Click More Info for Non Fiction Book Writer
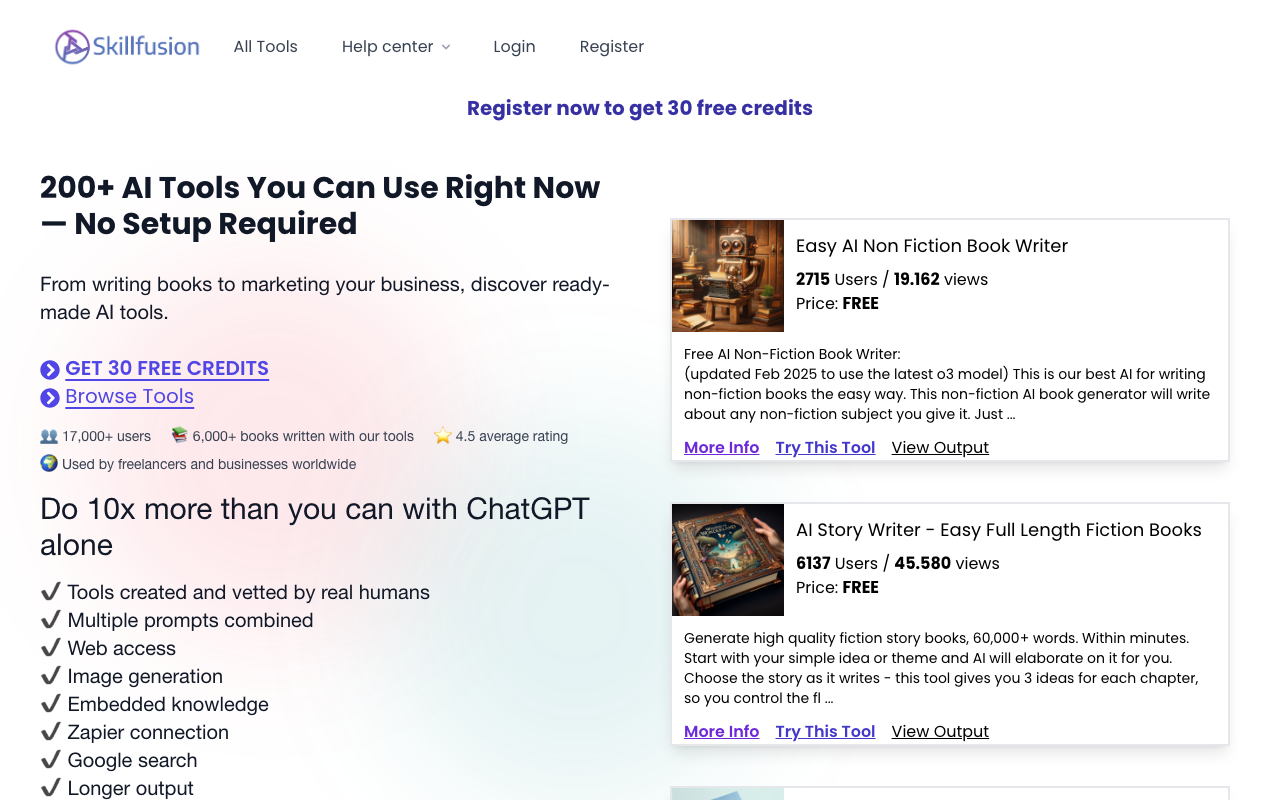This screenshot has width=1280, height=800. pos(721,448)
